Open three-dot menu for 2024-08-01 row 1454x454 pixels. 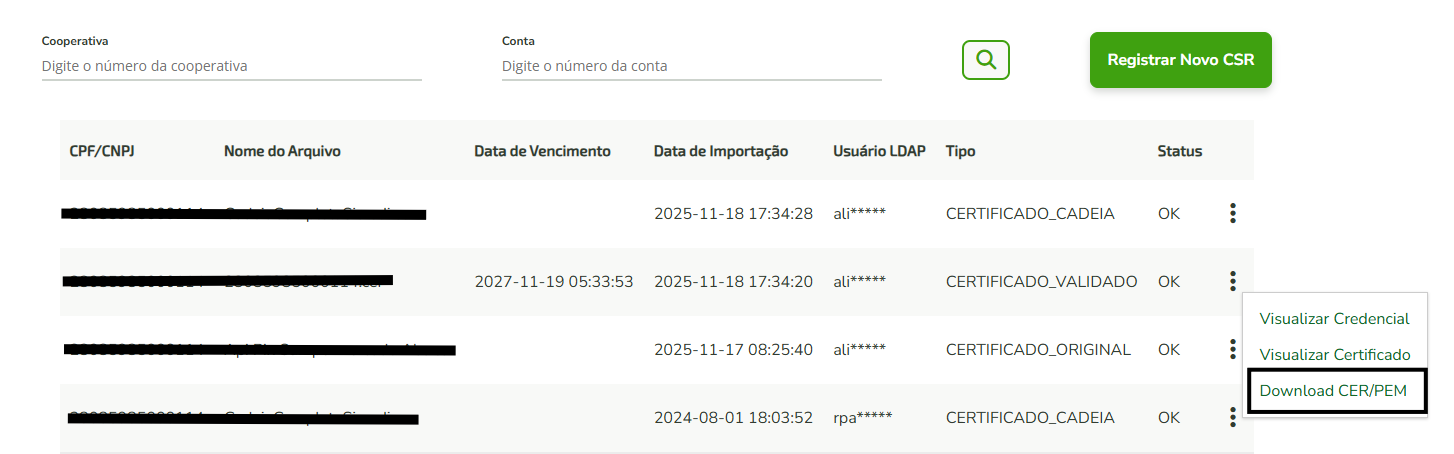(x=1233, y=417)
